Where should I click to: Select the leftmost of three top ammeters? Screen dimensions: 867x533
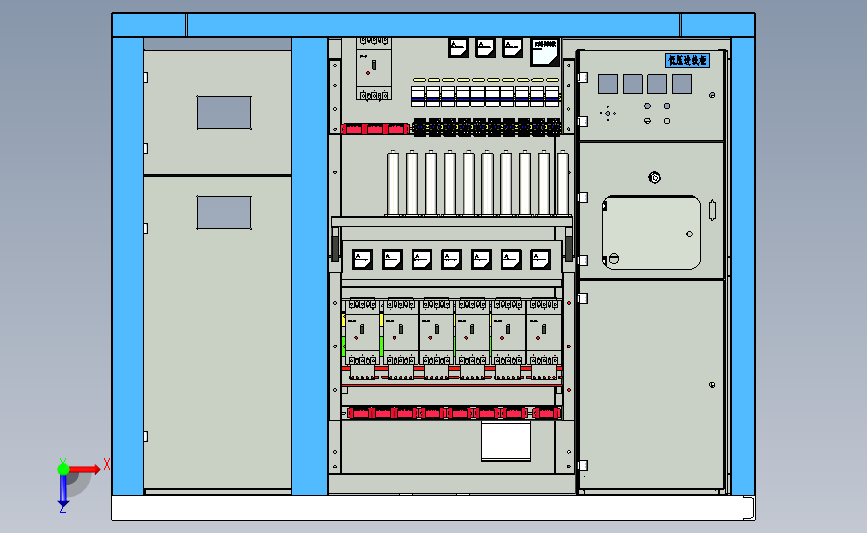tap(458, 48)
